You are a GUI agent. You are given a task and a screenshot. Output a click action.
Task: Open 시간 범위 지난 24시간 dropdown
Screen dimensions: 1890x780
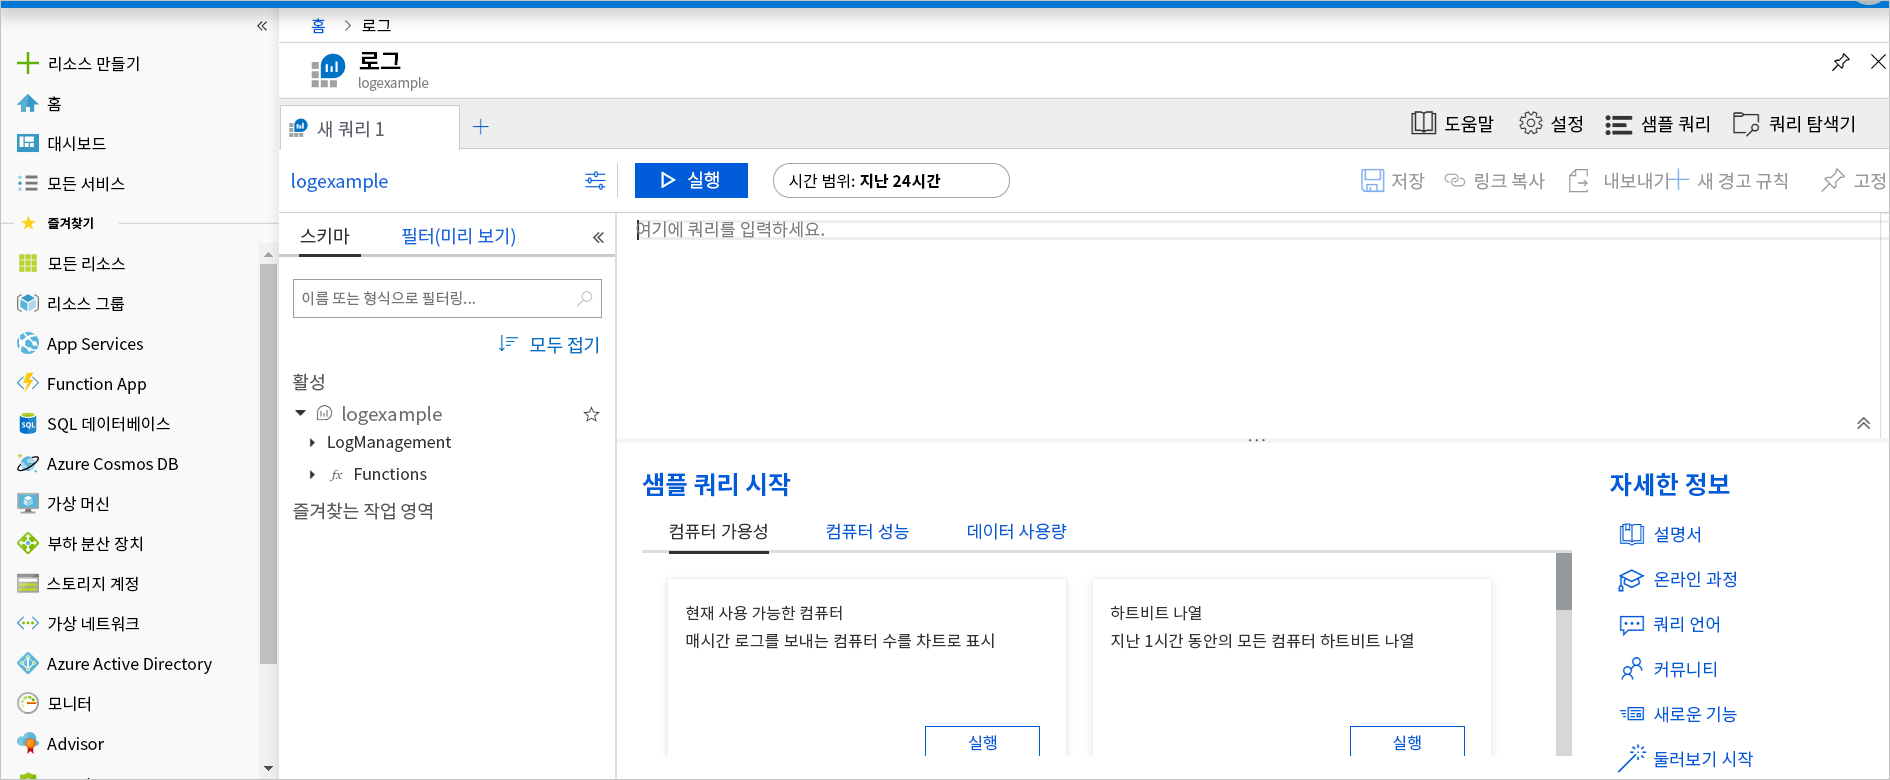point(891,181)
